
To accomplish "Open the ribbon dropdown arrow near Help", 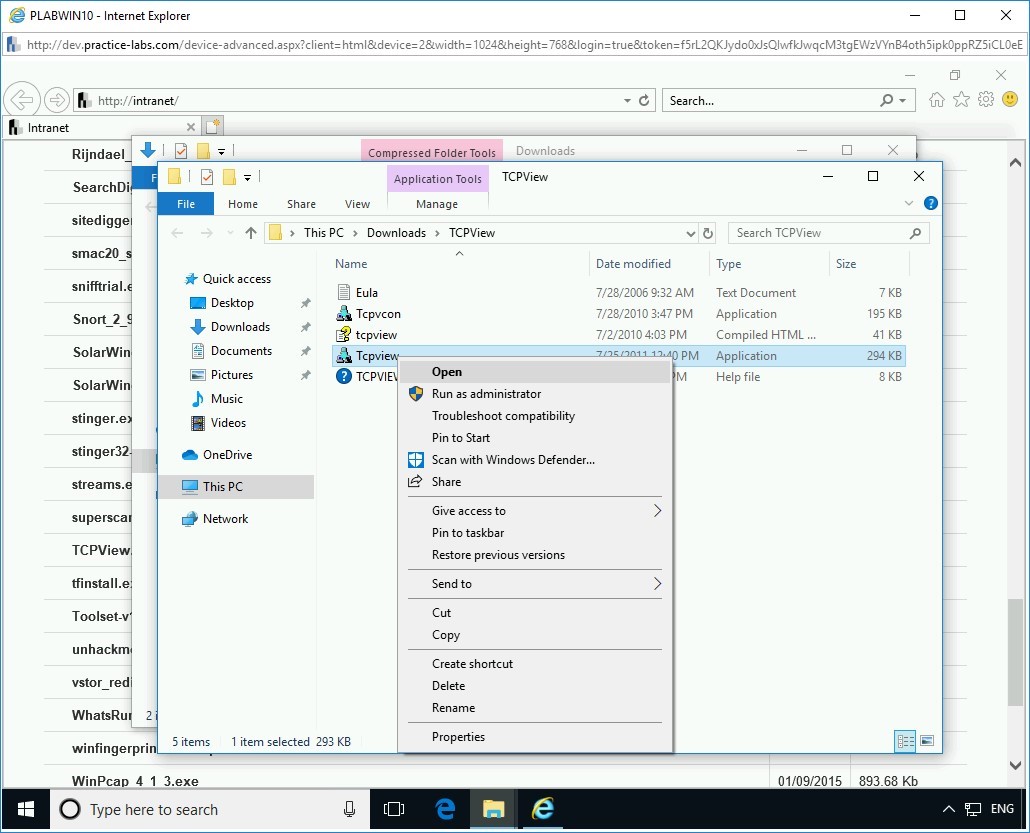I will [908, 203].
